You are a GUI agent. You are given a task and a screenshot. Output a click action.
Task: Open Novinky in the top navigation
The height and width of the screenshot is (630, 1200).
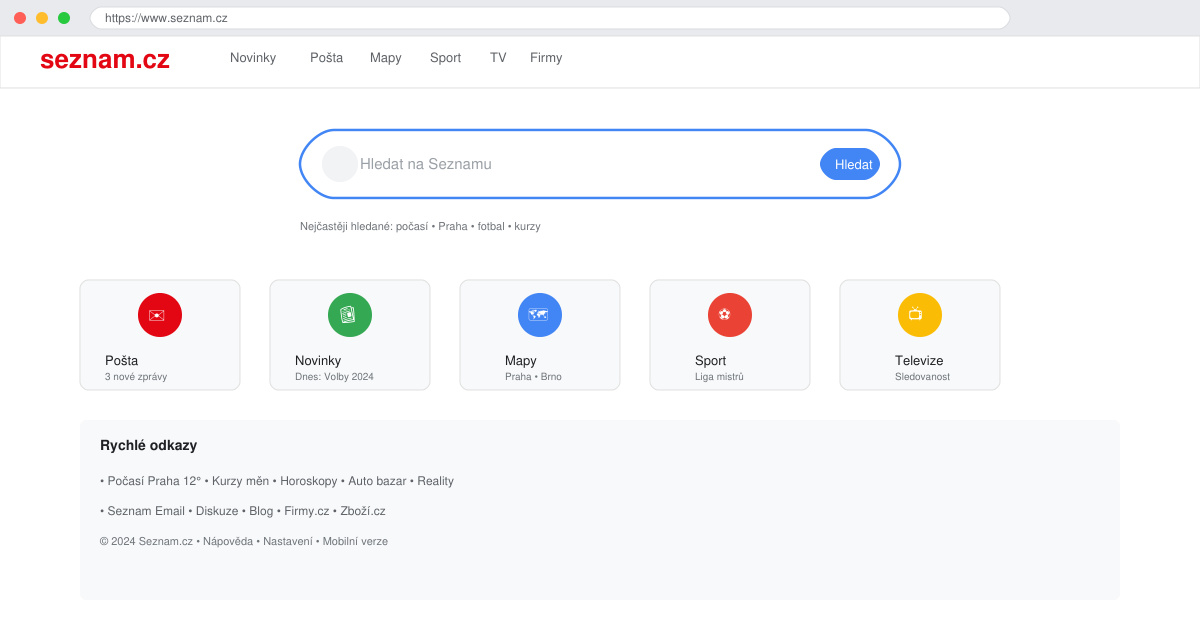tap(253, 58)
